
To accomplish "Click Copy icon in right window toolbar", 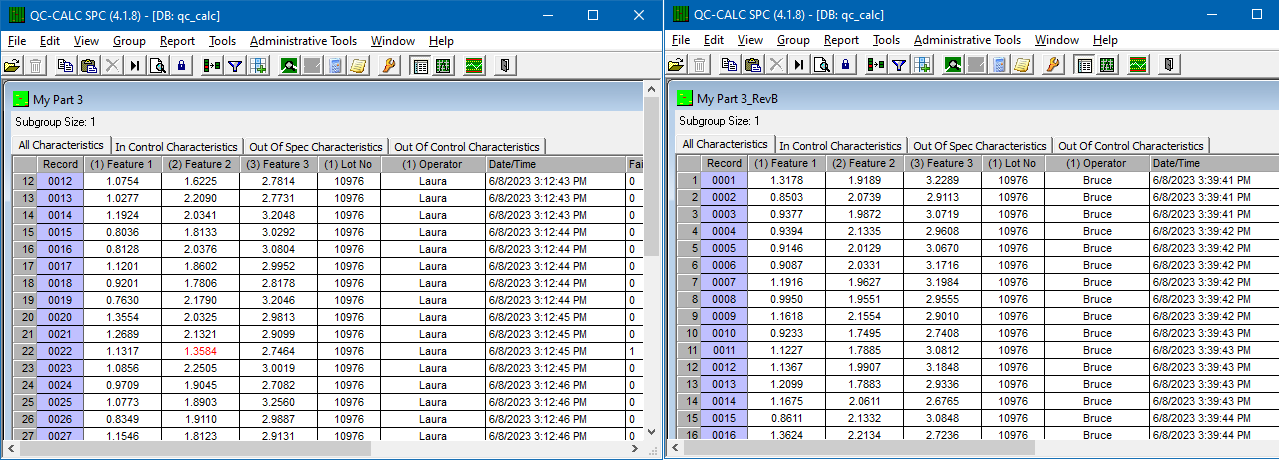I will [730, 65].
